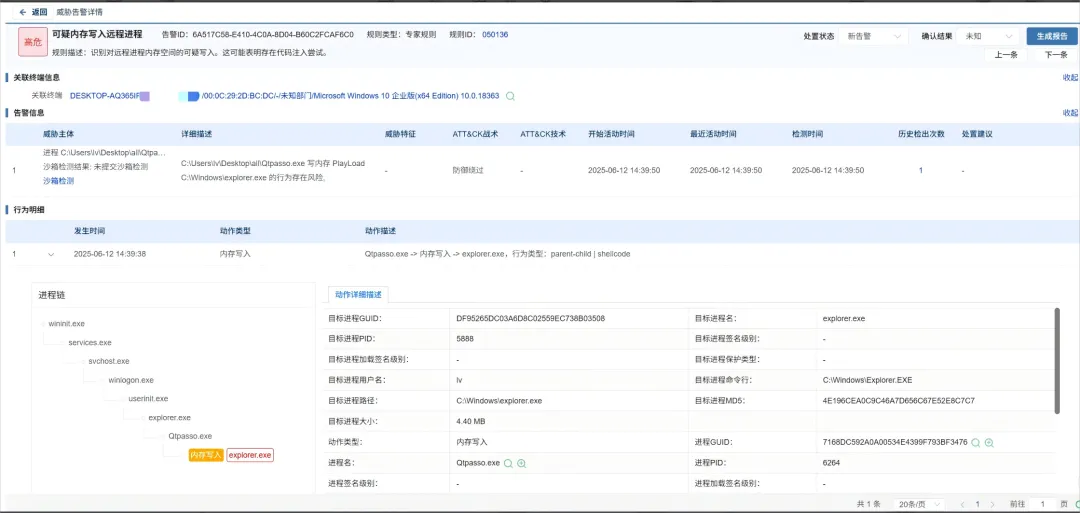Open the 沙箱检测 link
This screenshot has width=1080, height=513.
[x=58, y=181]
